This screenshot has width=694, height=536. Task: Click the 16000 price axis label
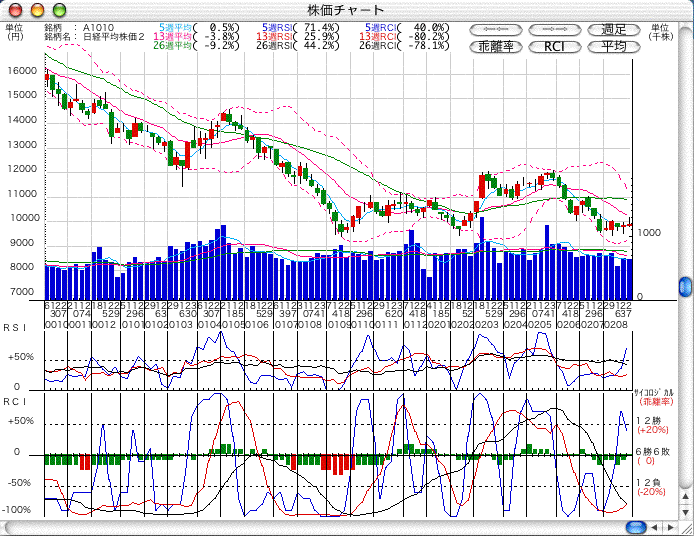[x=22, y=71]
